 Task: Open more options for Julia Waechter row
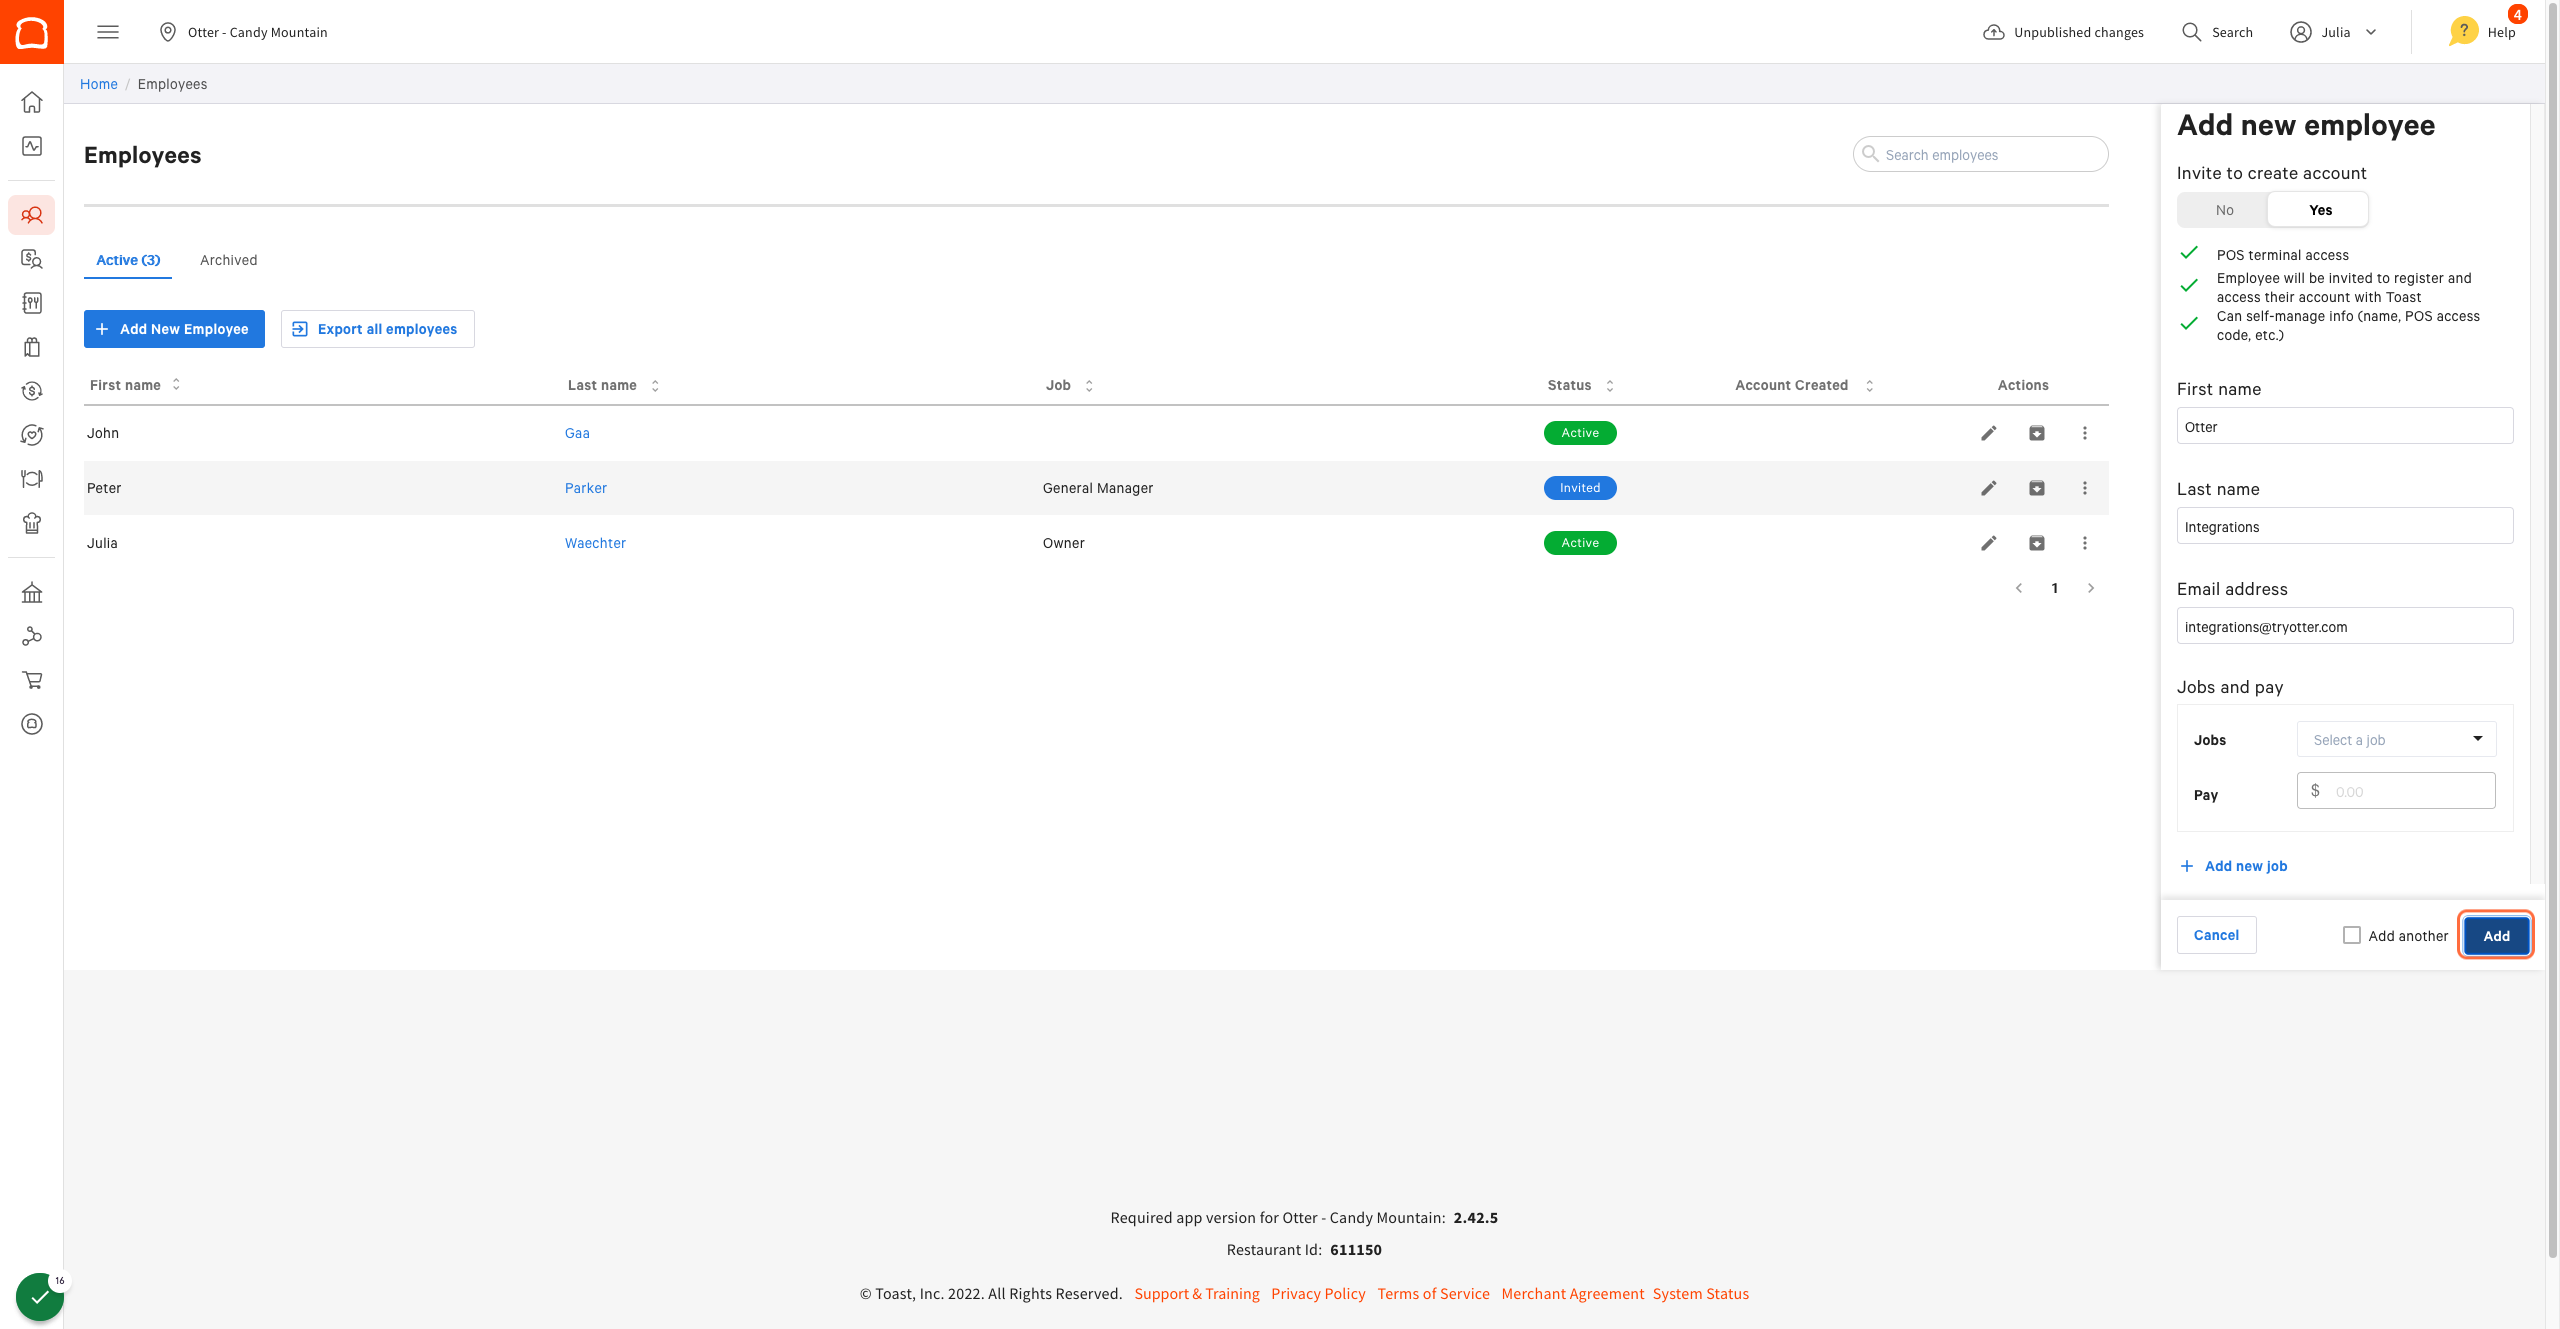(x=2084, y=543)
